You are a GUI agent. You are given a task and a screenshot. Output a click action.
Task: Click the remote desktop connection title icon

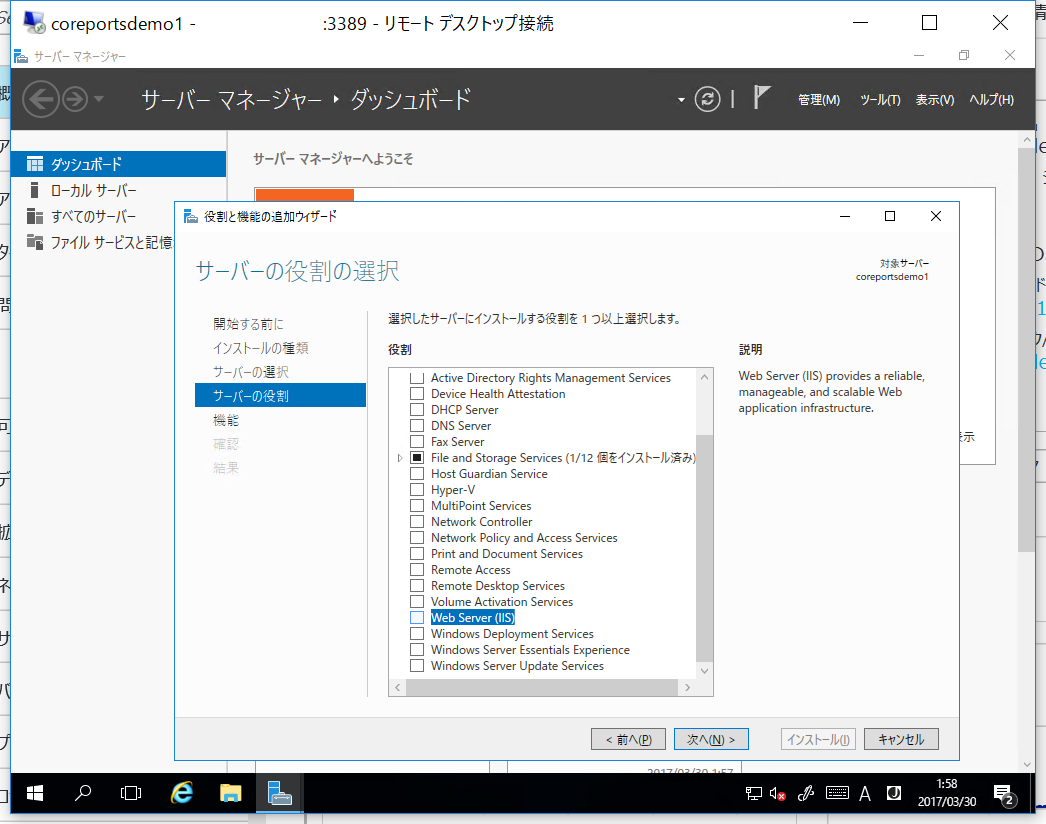click(33, 23)
